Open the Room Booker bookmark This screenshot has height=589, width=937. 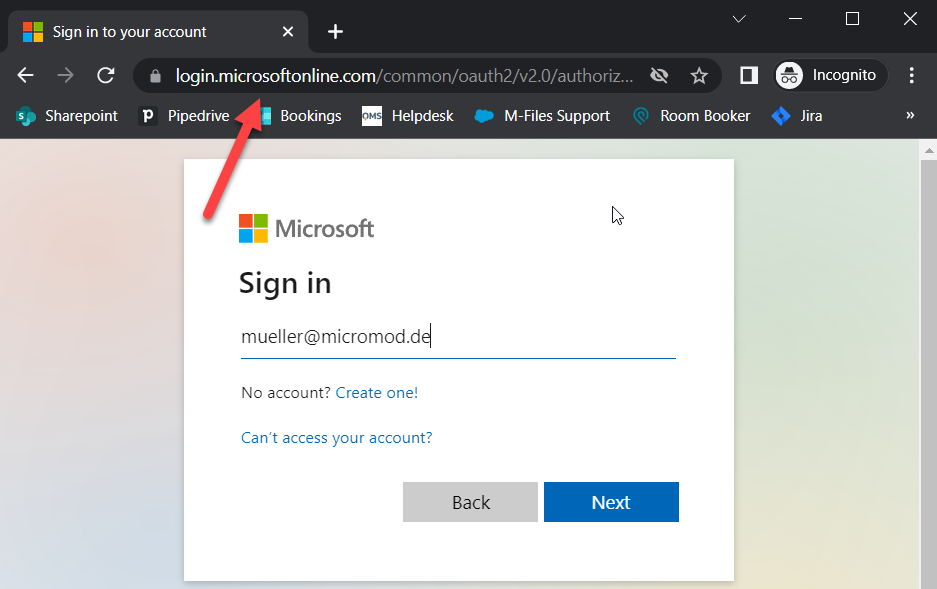pyautogui.click(x=691, y=116)
